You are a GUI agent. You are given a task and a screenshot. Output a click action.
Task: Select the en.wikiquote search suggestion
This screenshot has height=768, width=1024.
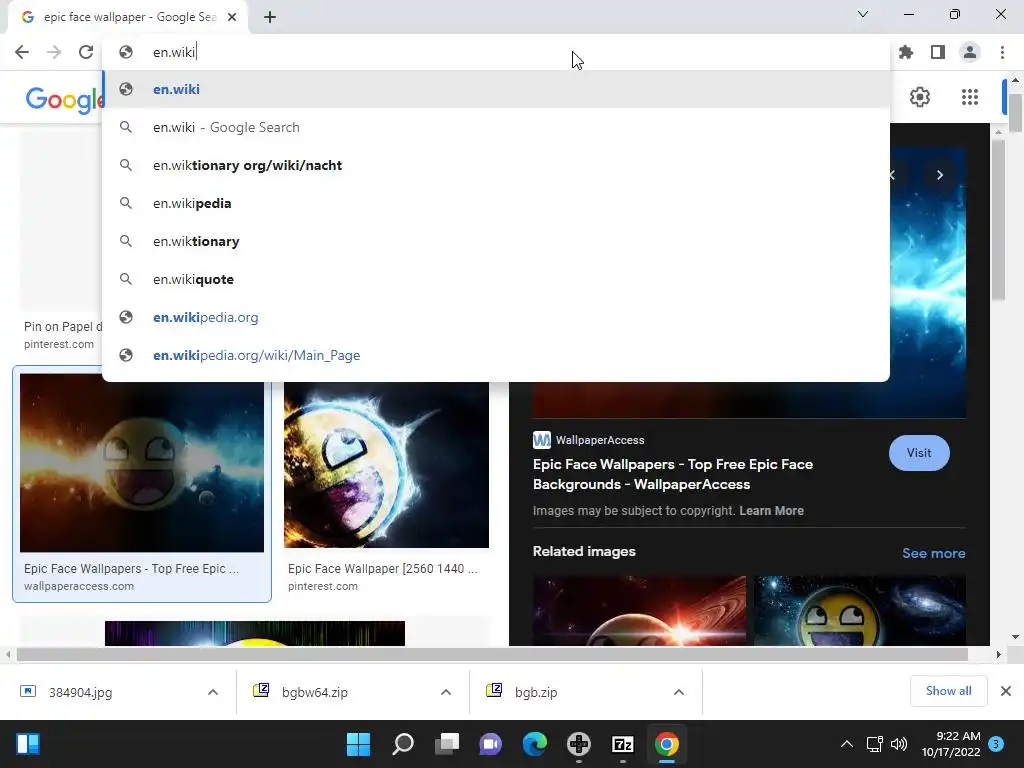point(496,279)
